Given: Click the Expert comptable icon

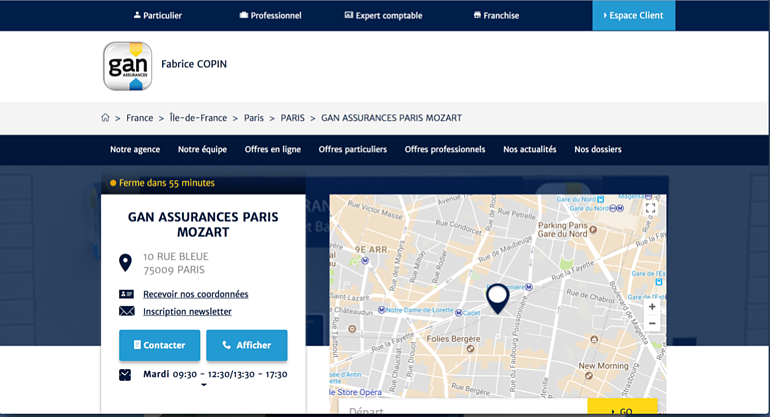Looking at the screenshot, I should click(349, 15).
